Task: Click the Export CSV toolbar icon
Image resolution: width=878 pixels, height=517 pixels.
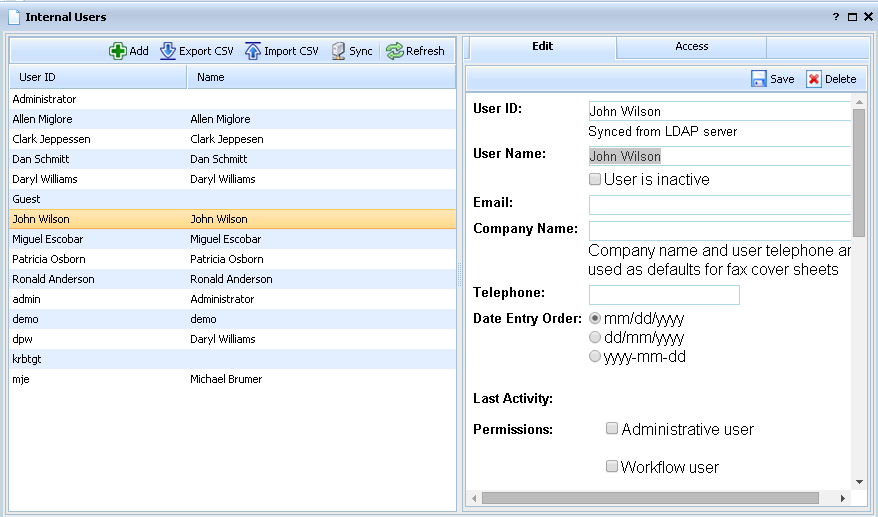Action: coord(168,51)
